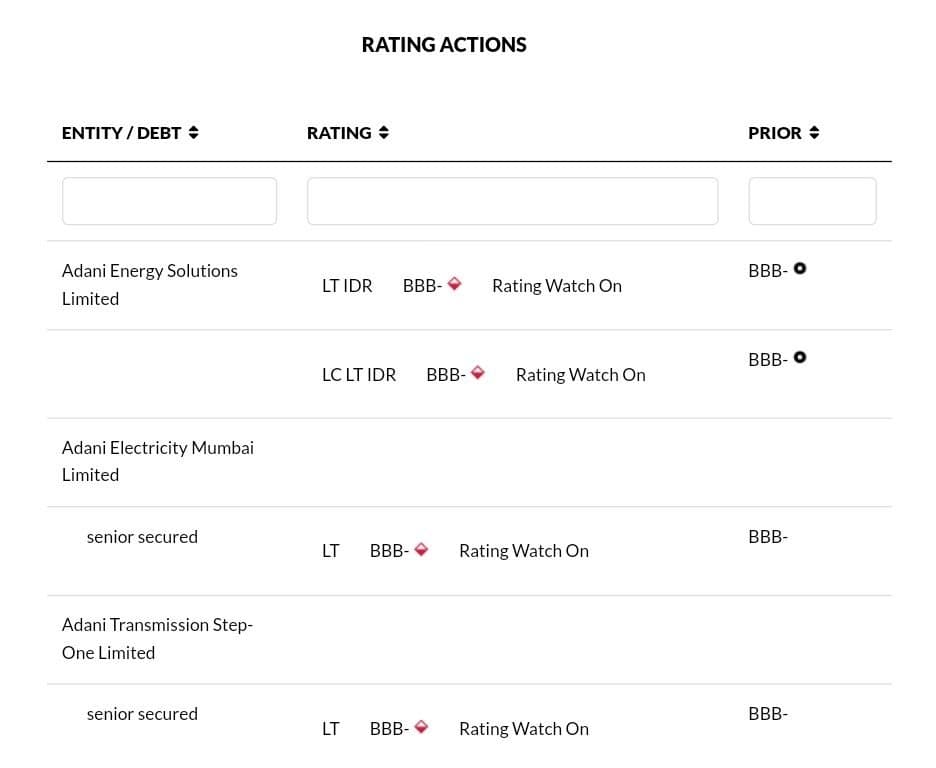Screen dimensions: 936x768
Task: Click Rating Watch On in LC LT IDR row
Action: (x=581, y=375)
